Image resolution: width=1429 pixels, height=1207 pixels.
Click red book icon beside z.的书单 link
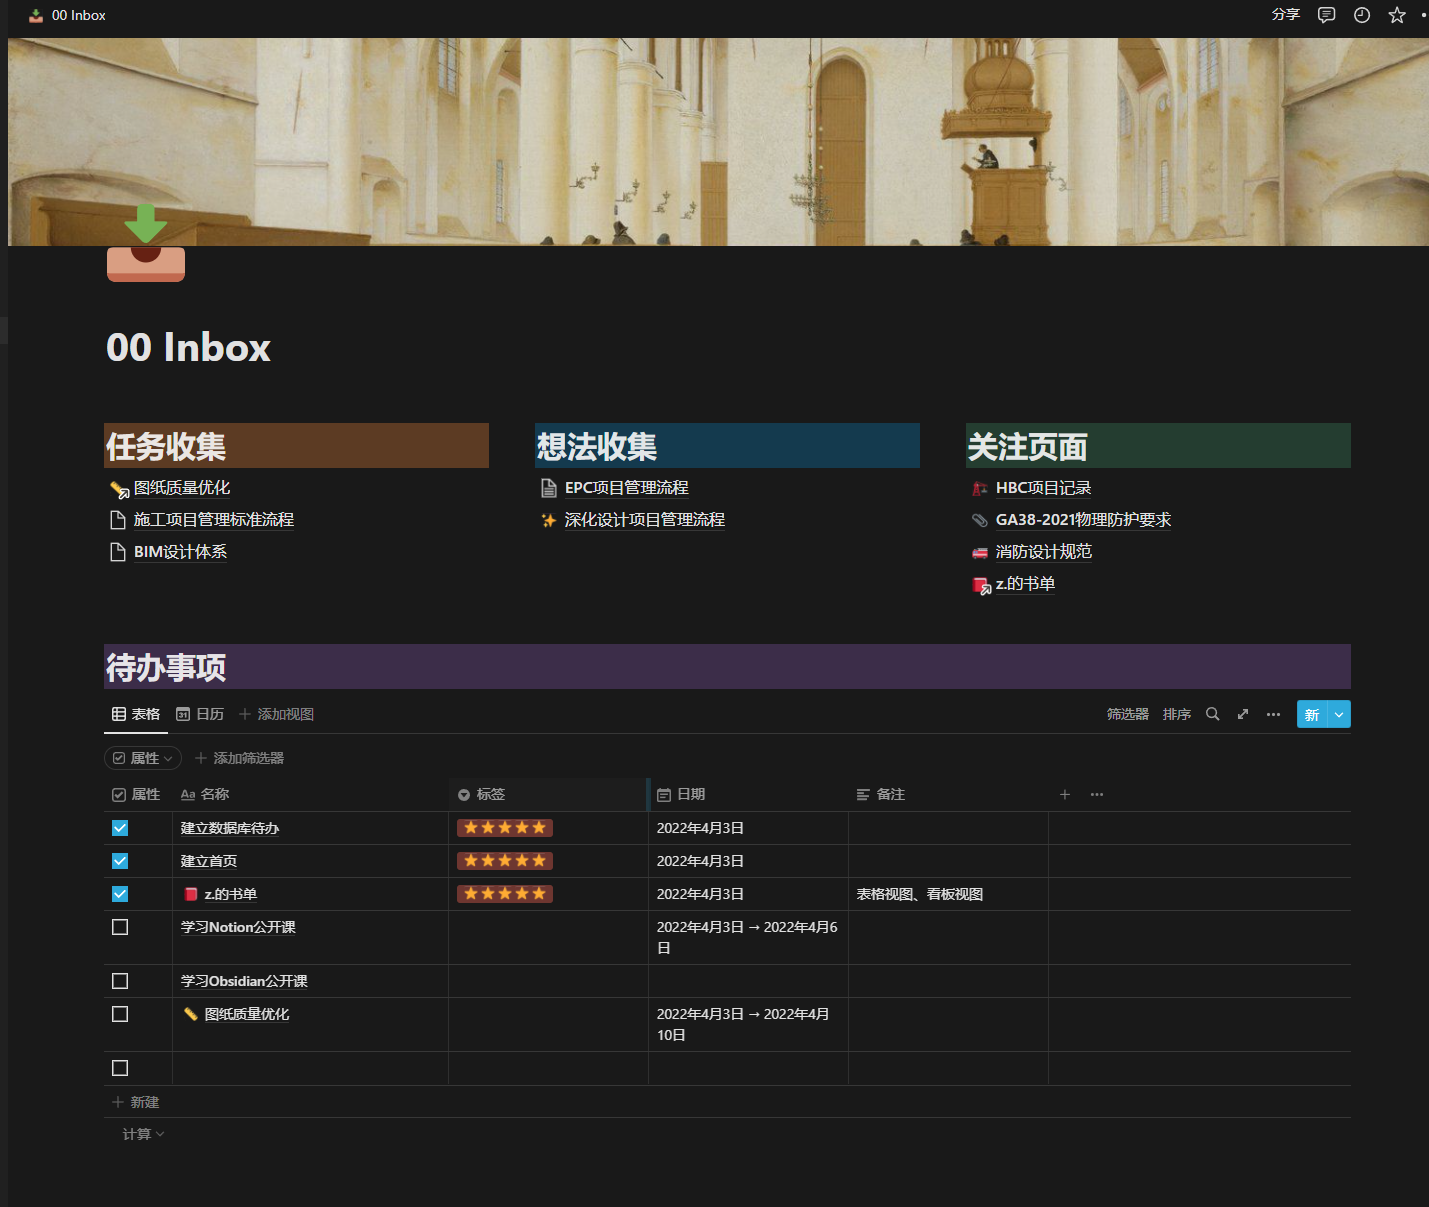click(x=981, y=585)
